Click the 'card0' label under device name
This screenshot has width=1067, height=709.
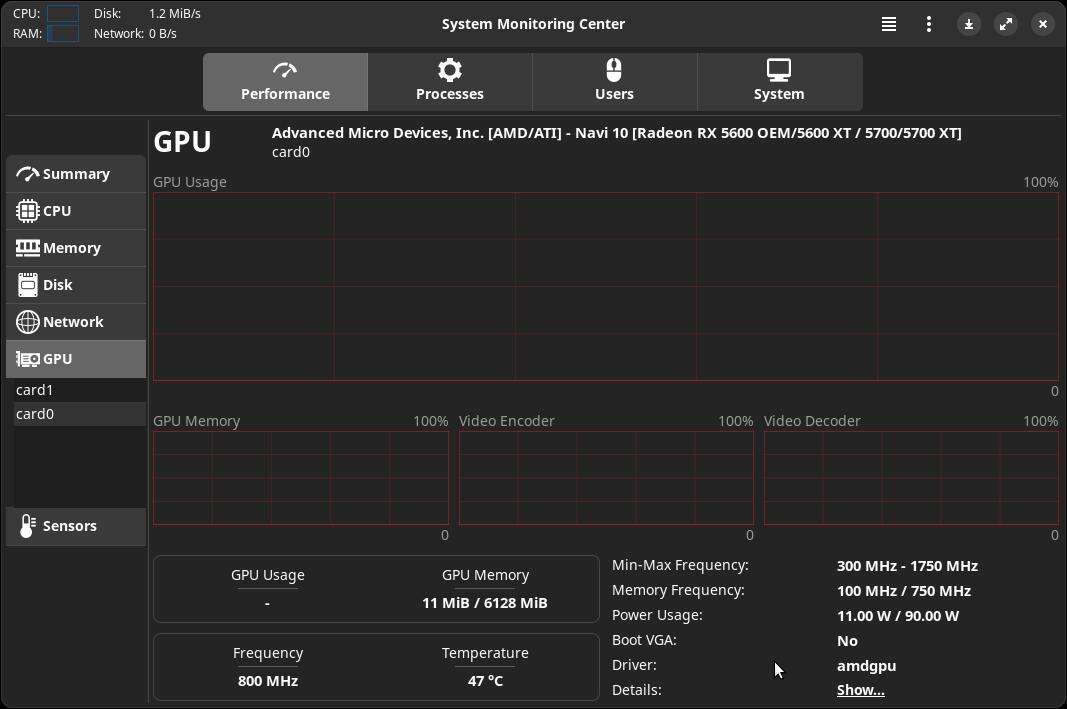coord(291,152)
